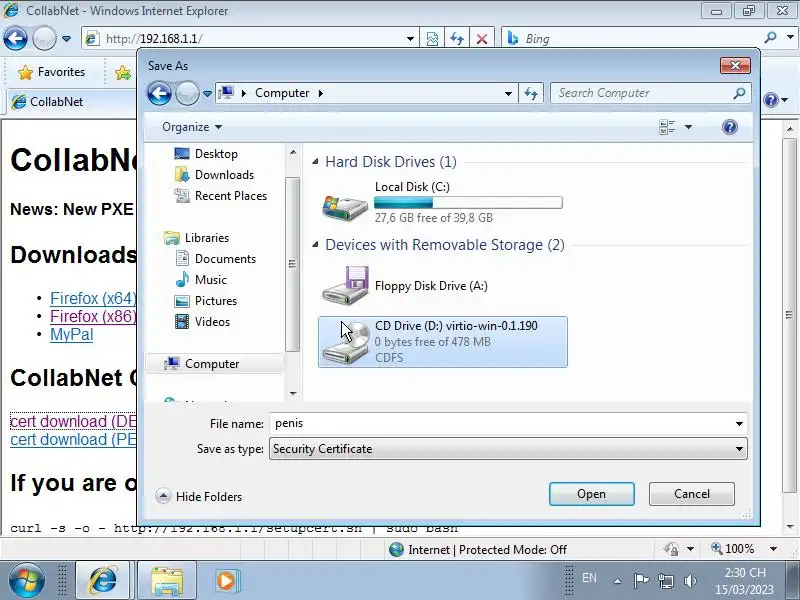Screen dimensions: 800x600
Task: Select CD Drive (D:) virtio-win-0.1.190
Action: [x=442, y=341]
